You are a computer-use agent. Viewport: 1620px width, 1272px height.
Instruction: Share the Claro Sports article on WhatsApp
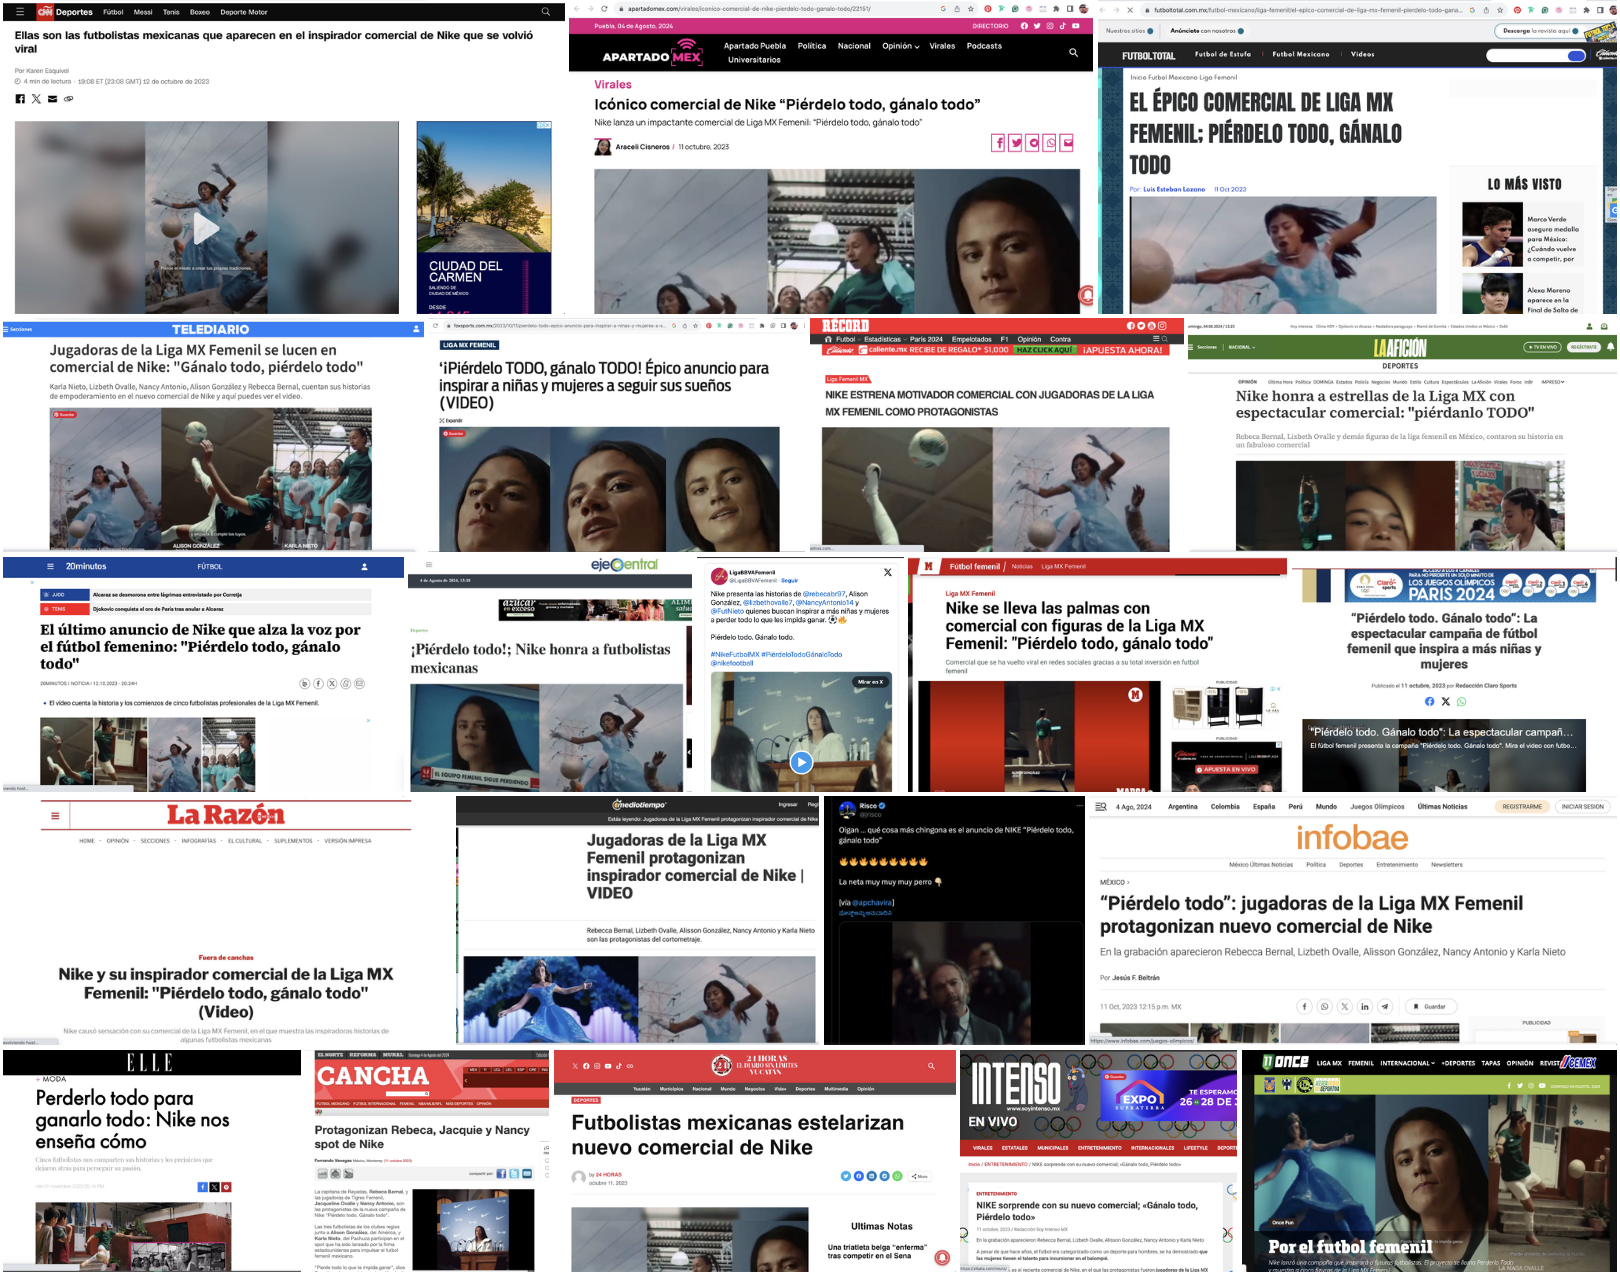pyautogui.click(x=1461, y=701)
